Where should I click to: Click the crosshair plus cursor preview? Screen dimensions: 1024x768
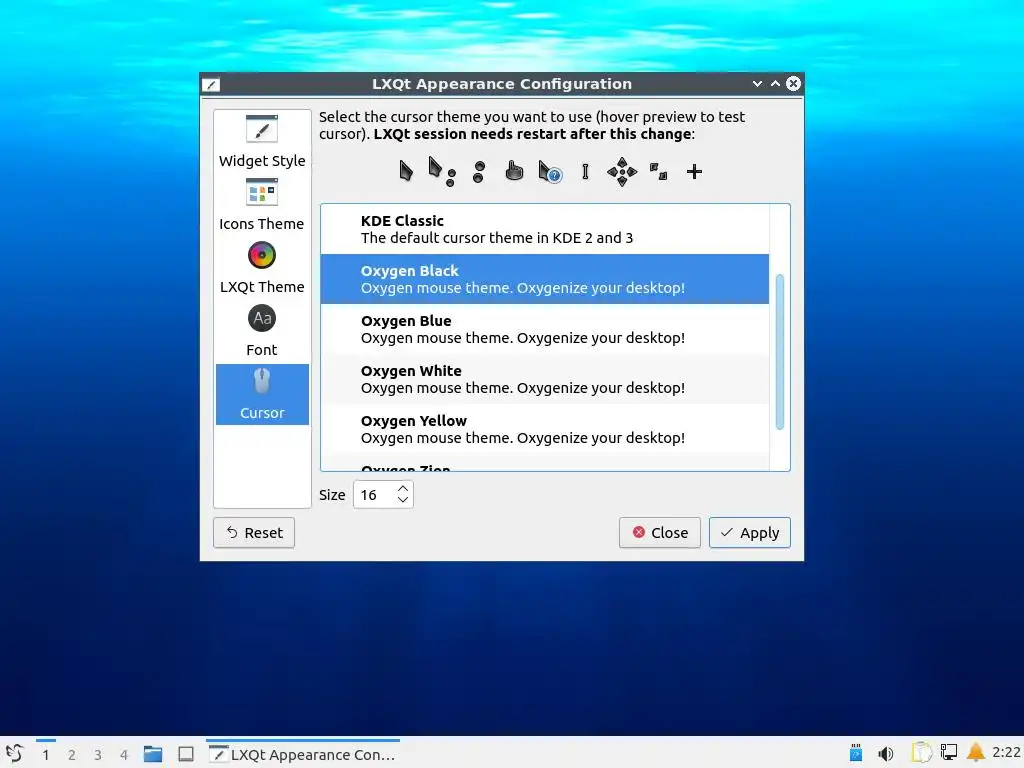click(x=694, y=172)
